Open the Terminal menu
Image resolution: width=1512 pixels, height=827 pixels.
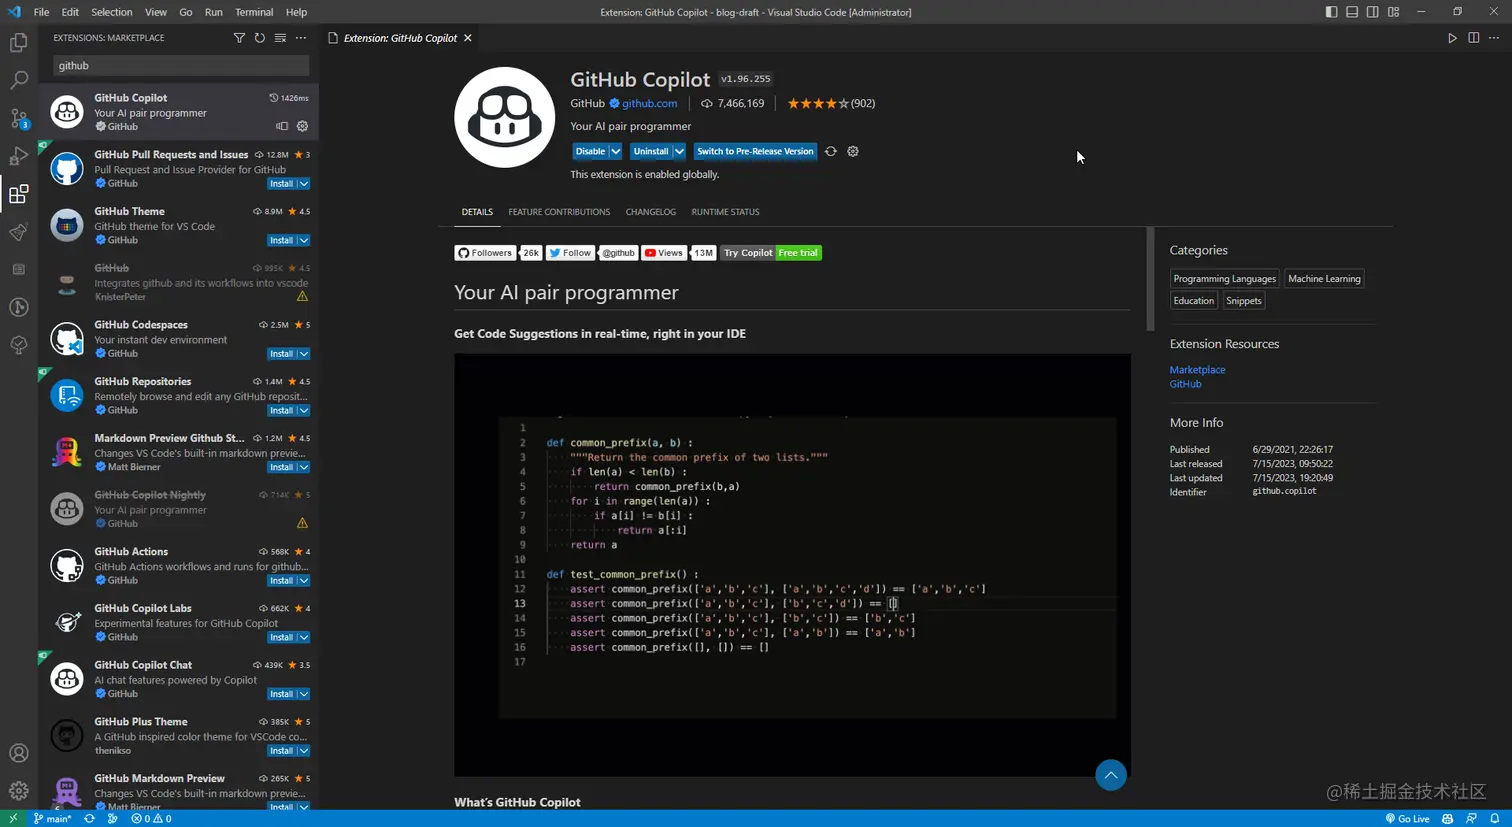point(254,12)
